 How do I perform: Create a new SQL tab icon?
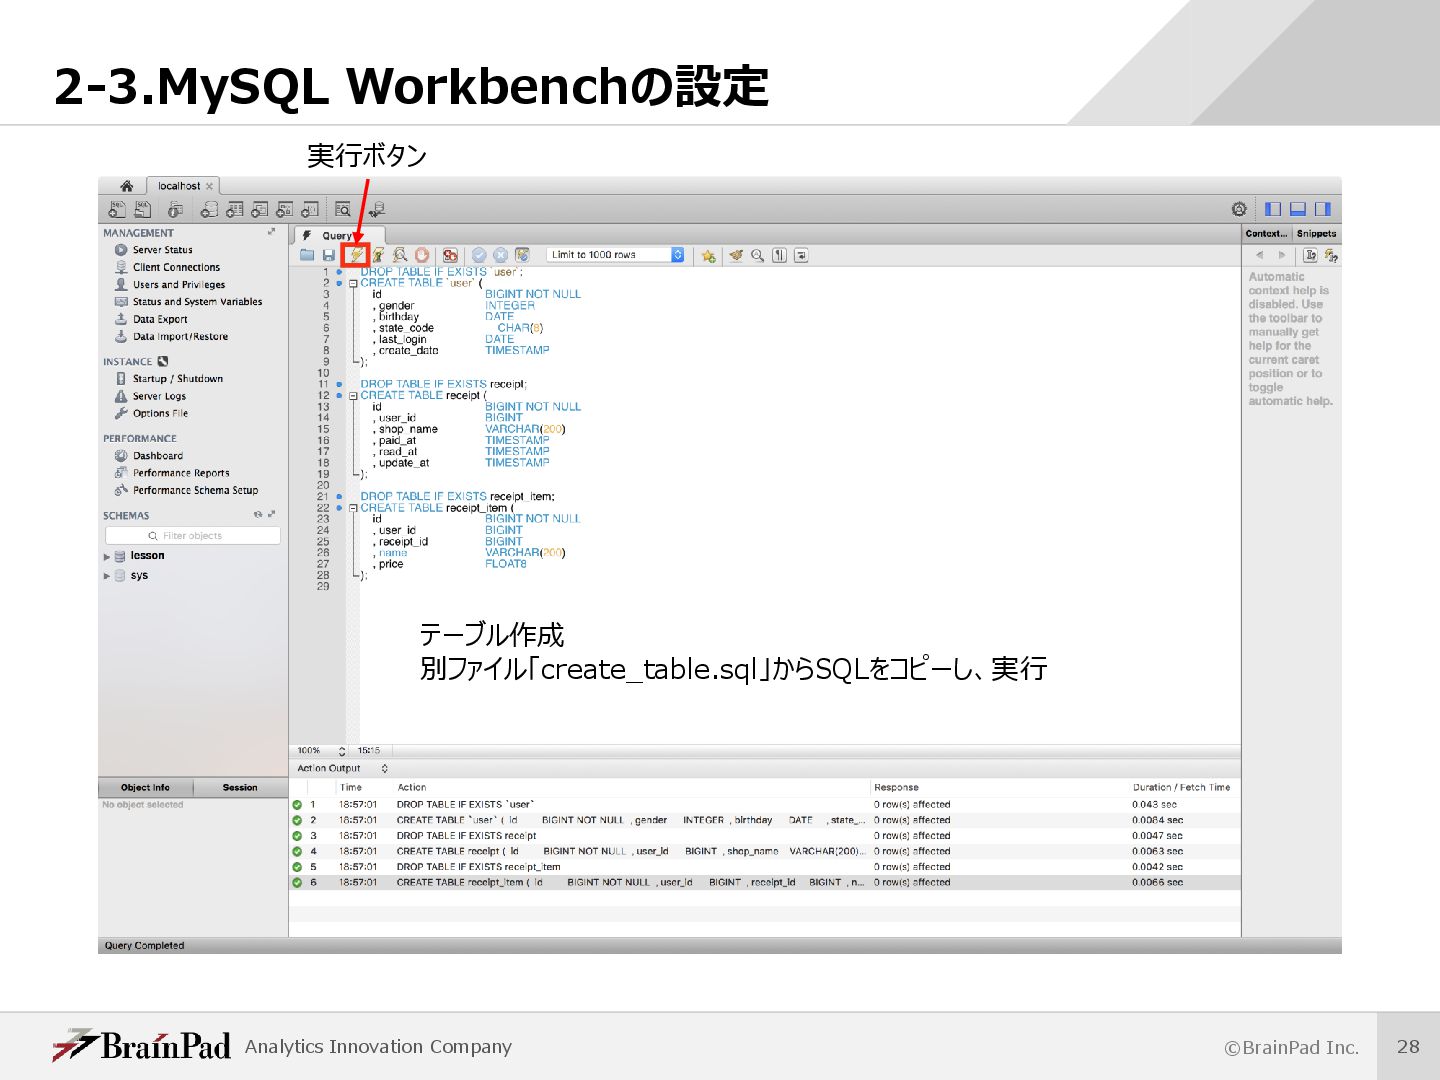tap(118, 209)
